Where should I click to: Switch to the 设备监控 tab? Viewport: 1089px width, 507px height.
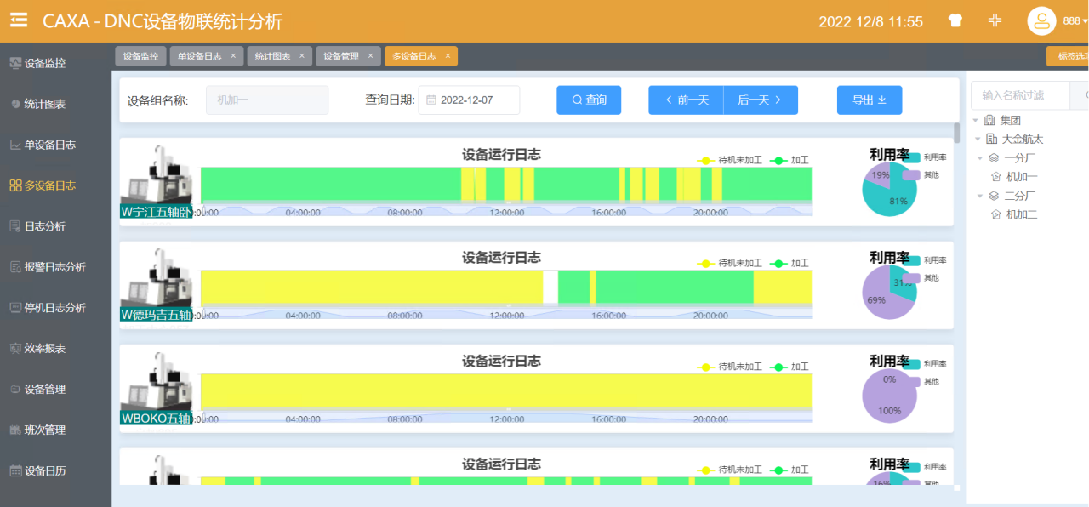(141, 56)
